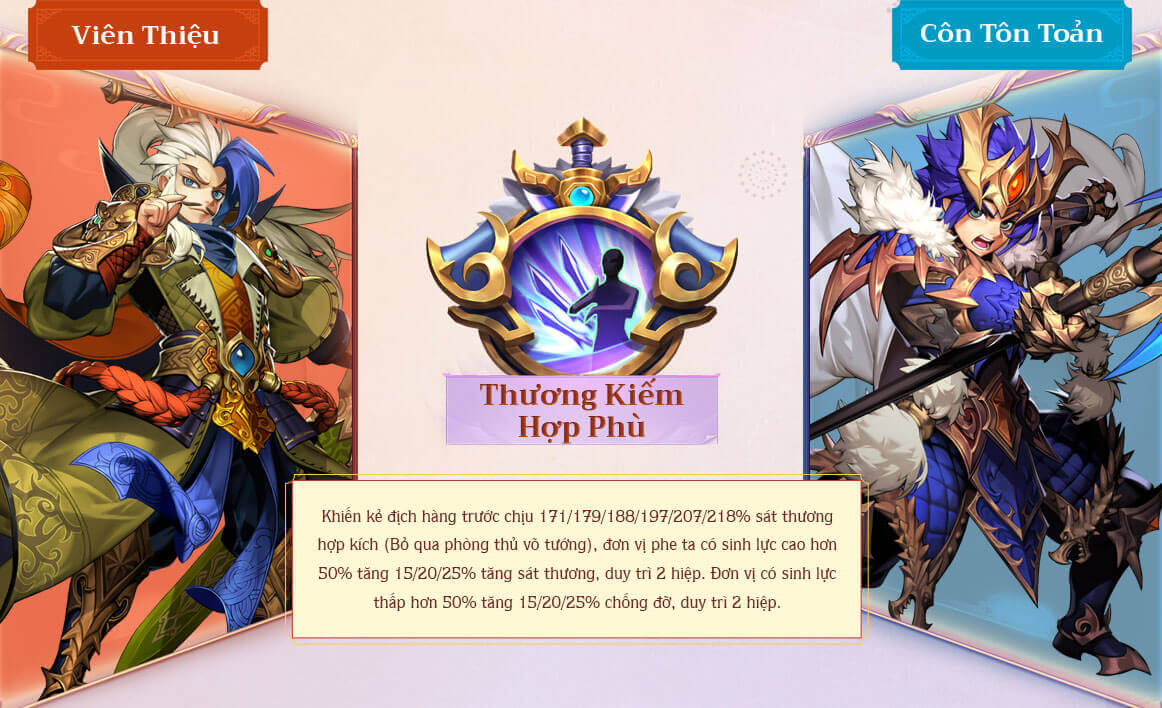Click the blue gem atop the skill emblem

click(x=582, y=196)
